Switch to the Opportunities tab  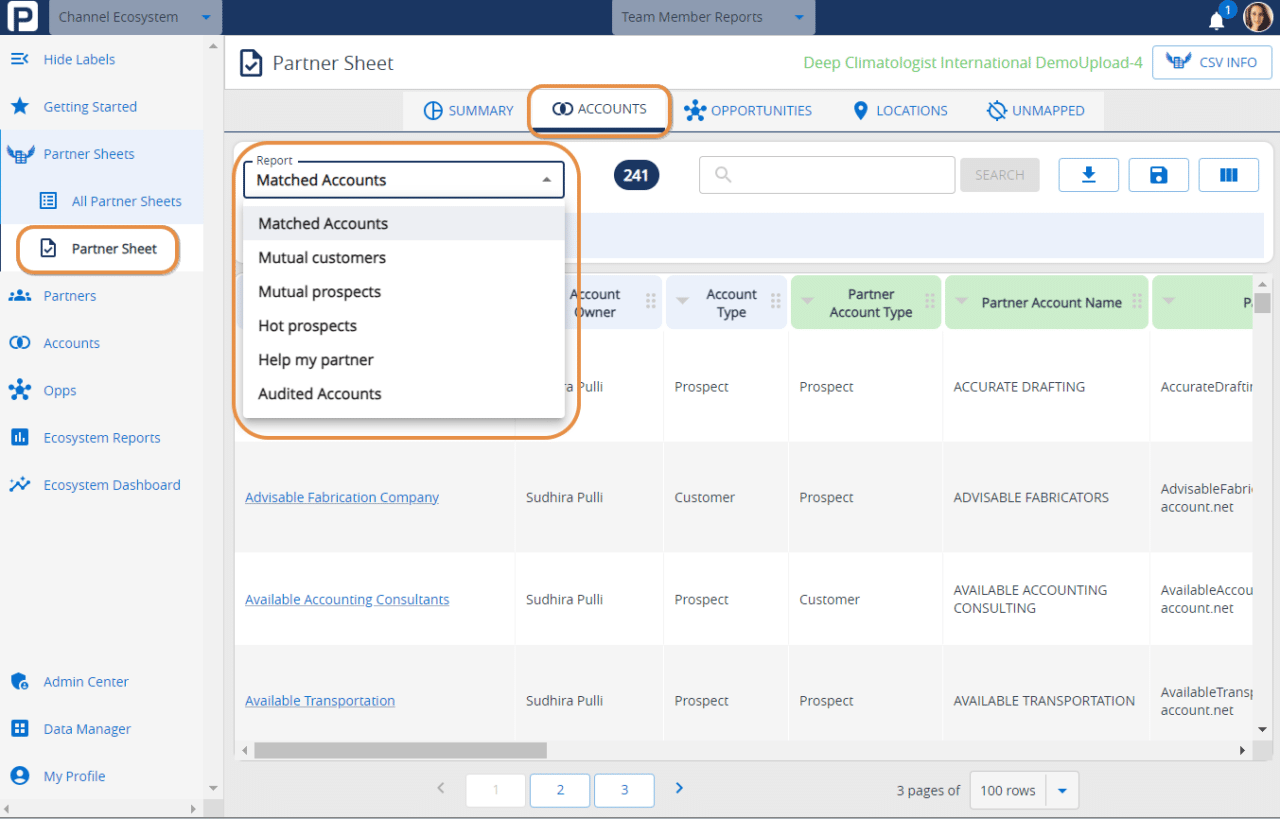coord(748,110)
